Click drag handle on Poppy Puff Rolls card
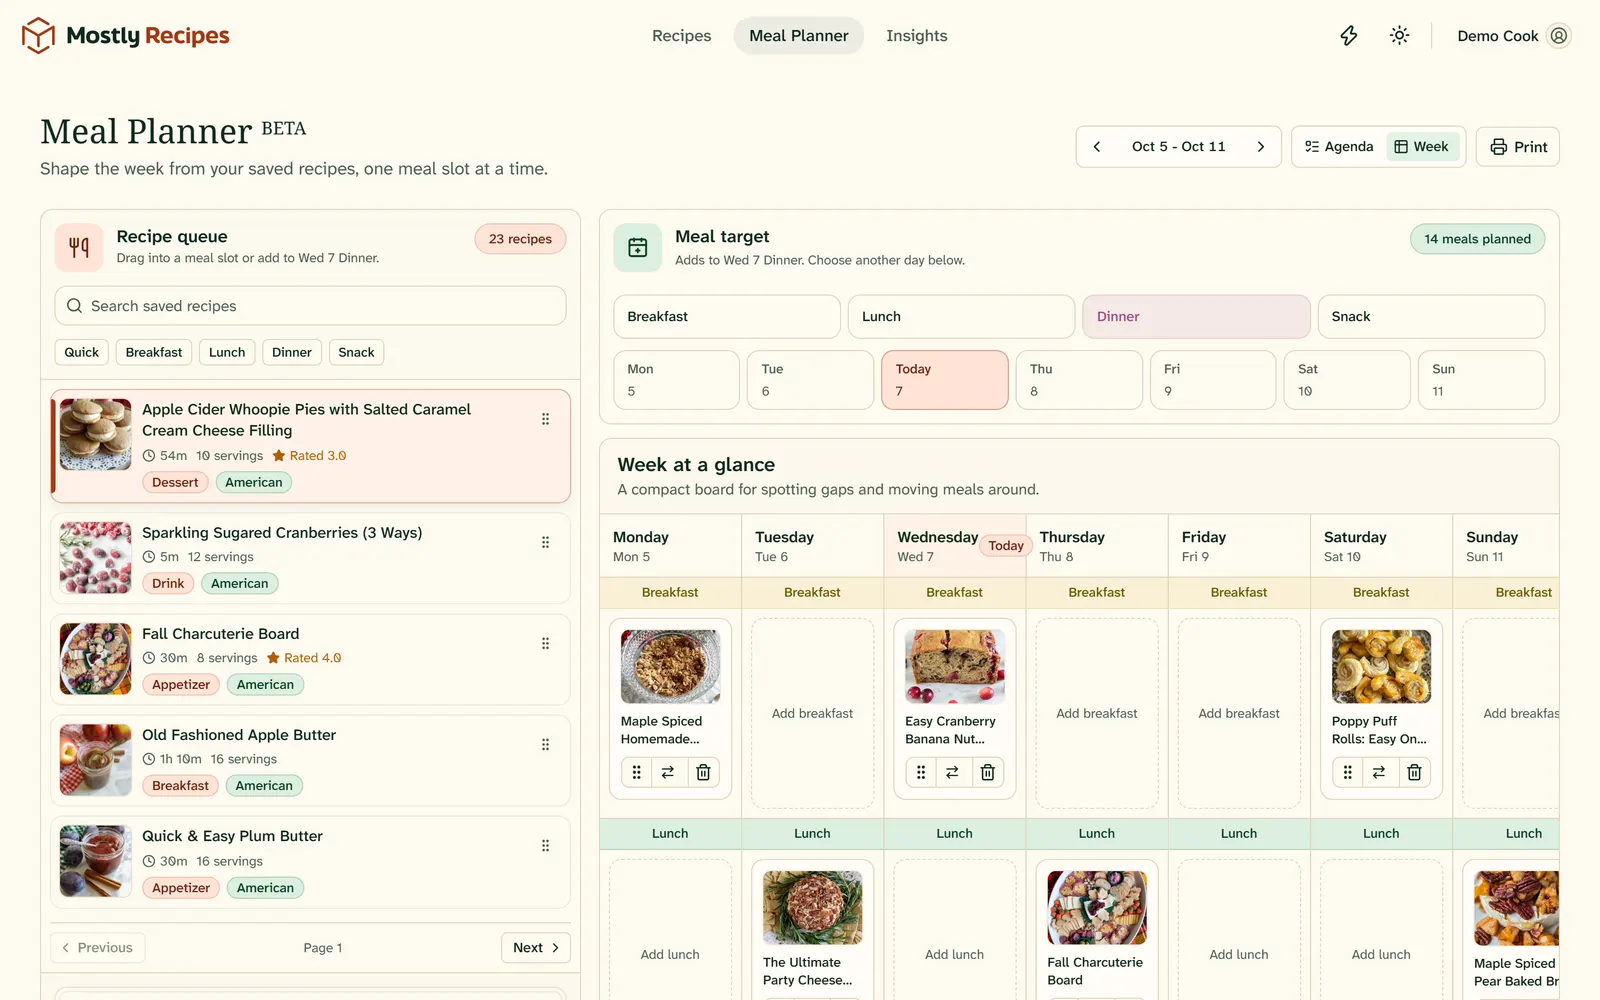The image size is (1600, 1000). 1347,772
